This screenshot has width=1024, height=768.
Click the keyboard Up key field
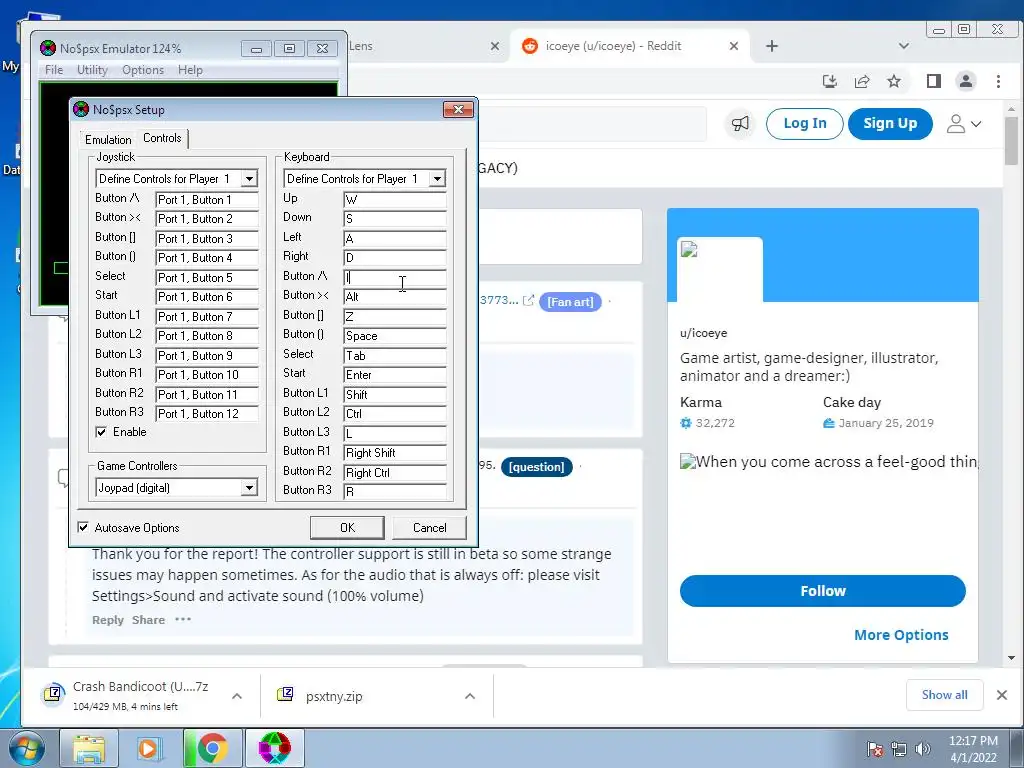click(395, 199)
